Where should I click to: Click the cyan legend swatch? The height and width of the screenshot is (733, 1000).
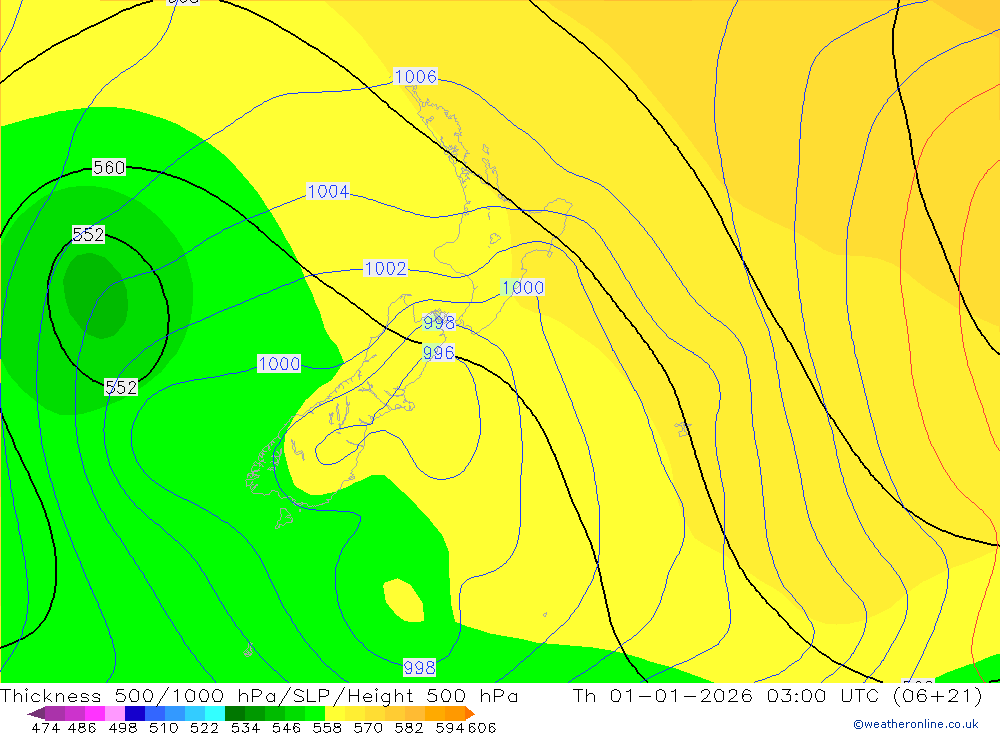215,713
